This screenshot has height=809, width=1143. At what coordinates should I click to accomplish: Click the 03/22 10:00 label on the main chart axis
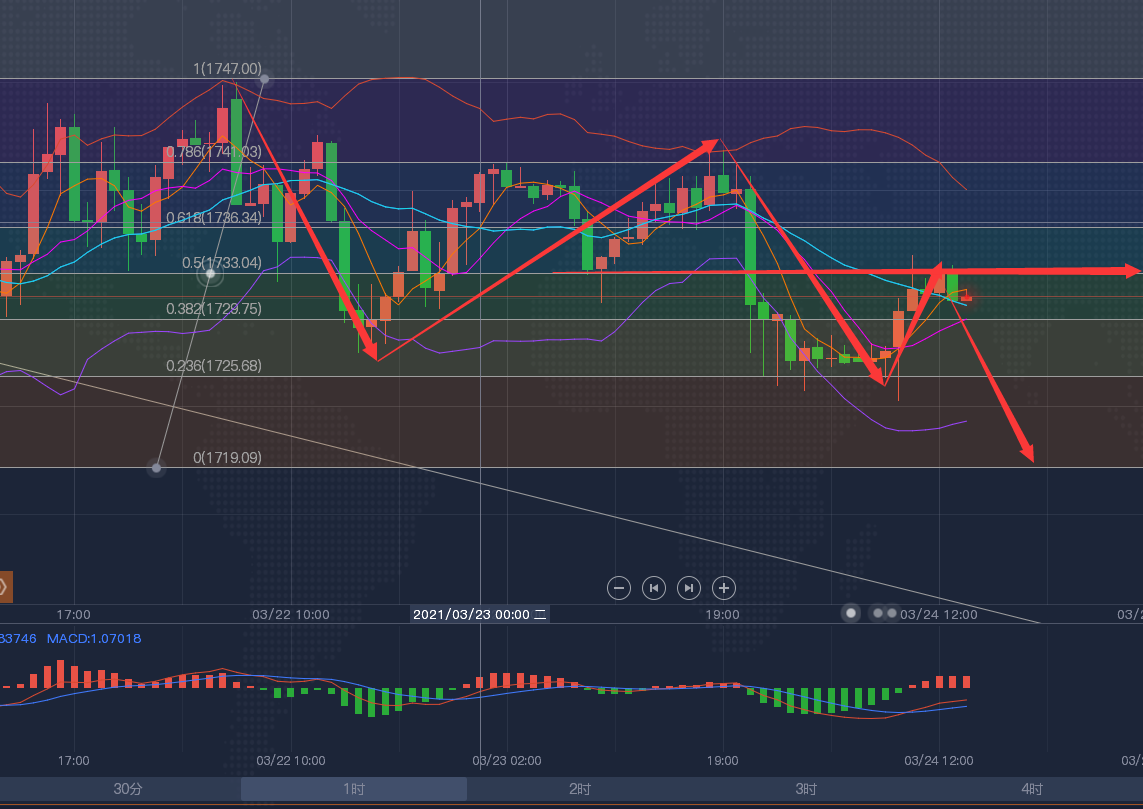(291, 614)
